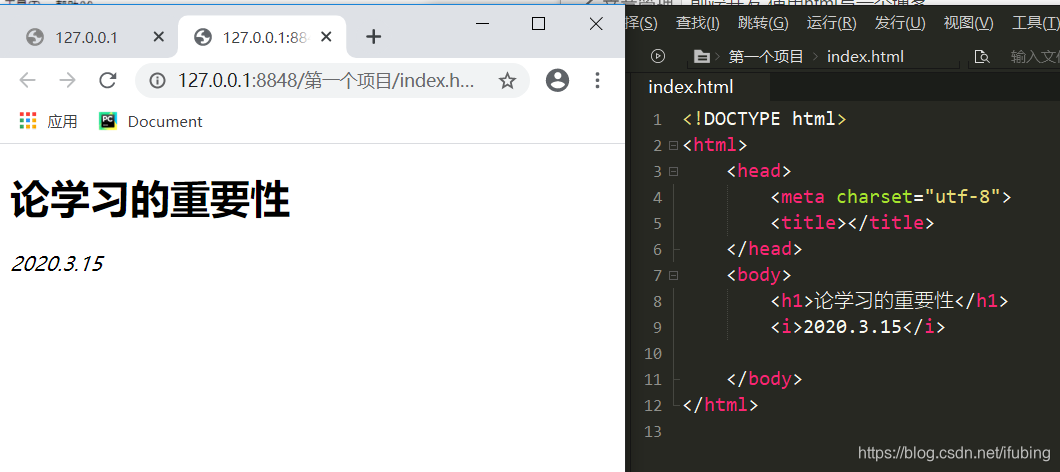Click the DOCTYPE html line in code

[765, 120]
